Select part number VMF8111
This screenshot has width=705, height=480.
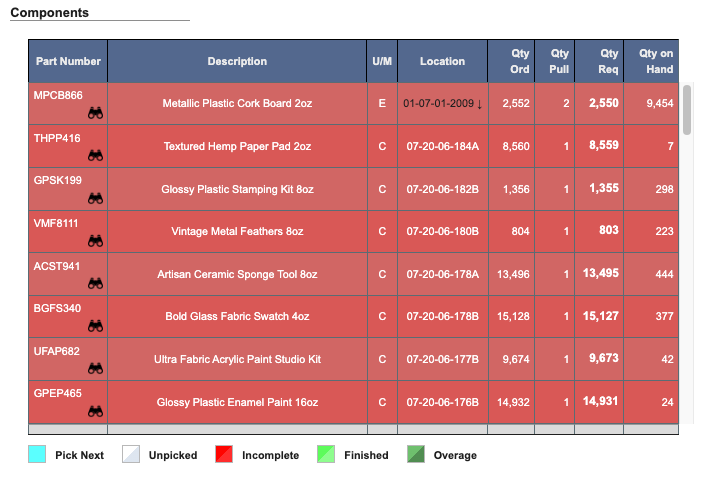point(56,223)
